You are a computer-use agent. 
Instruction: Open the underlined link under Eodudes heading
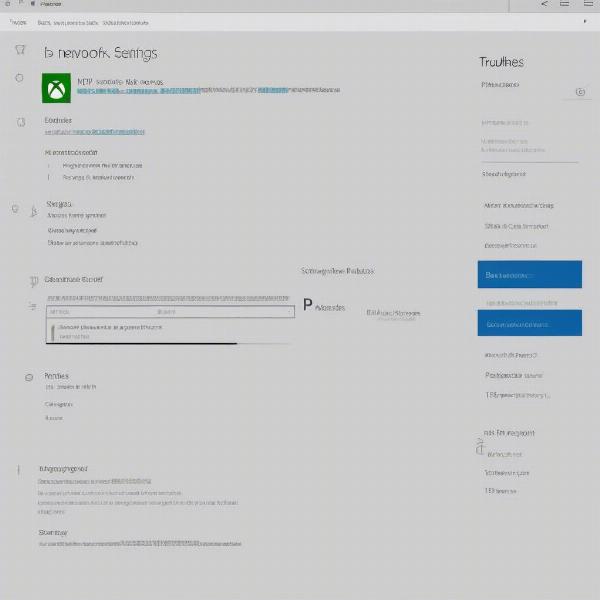coord(95,132)
